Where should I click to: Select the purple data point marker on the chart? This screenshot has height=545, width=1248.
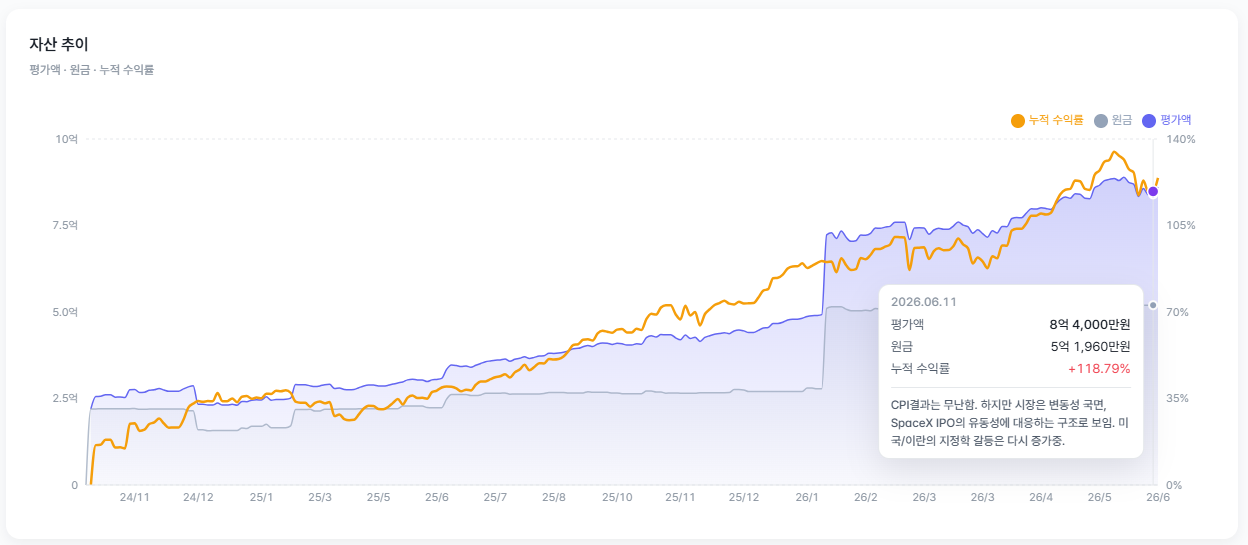coord(1153,191)
